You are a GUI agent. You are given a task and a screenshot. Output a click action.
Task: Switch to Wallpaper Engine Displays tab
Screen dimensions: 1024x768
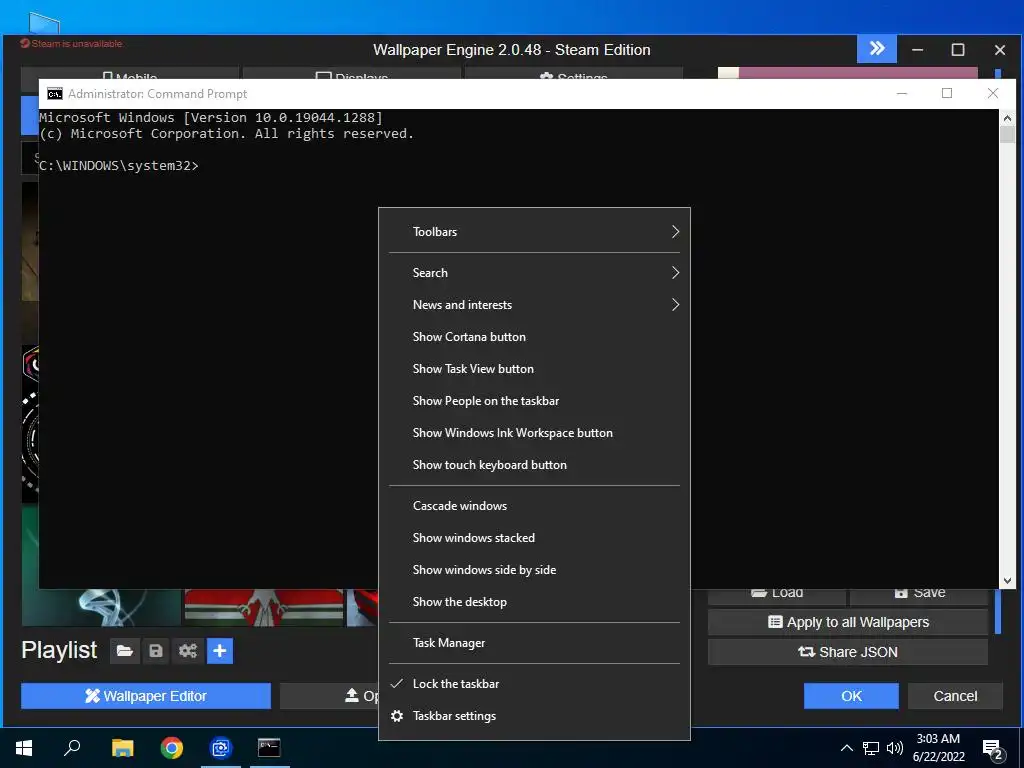pos(352,73)
